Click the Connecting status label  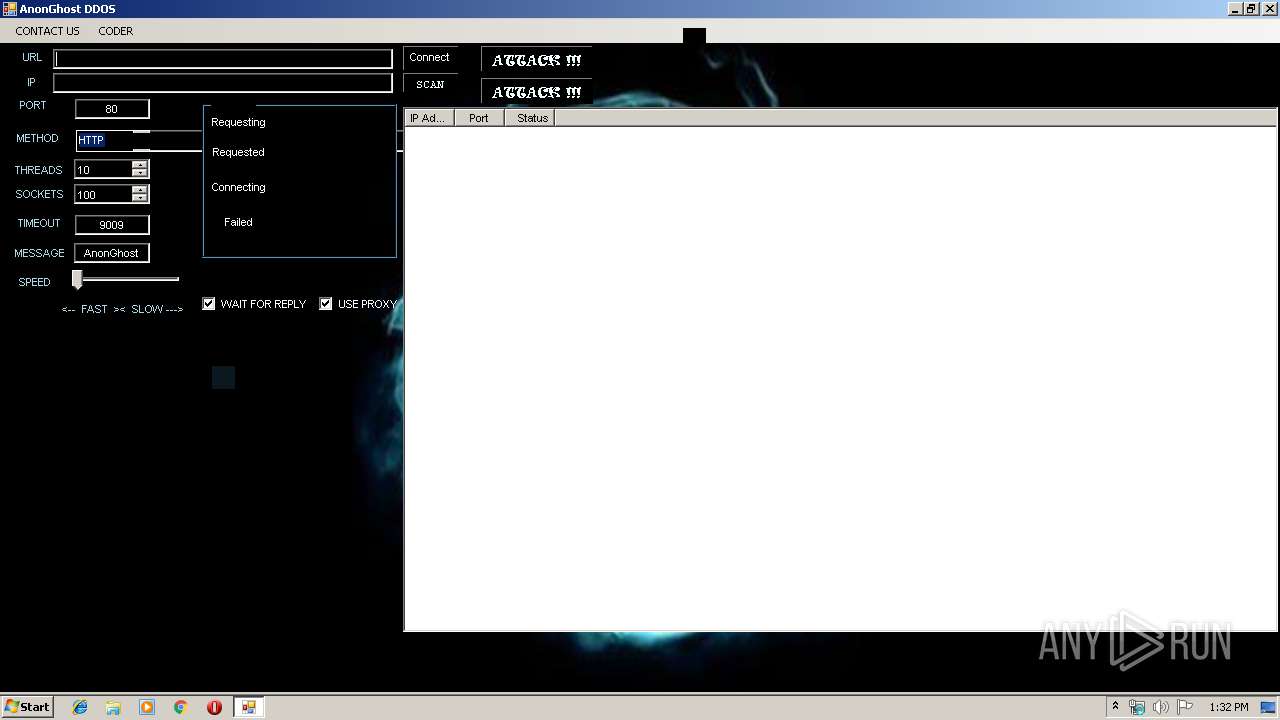pos(238,187)
